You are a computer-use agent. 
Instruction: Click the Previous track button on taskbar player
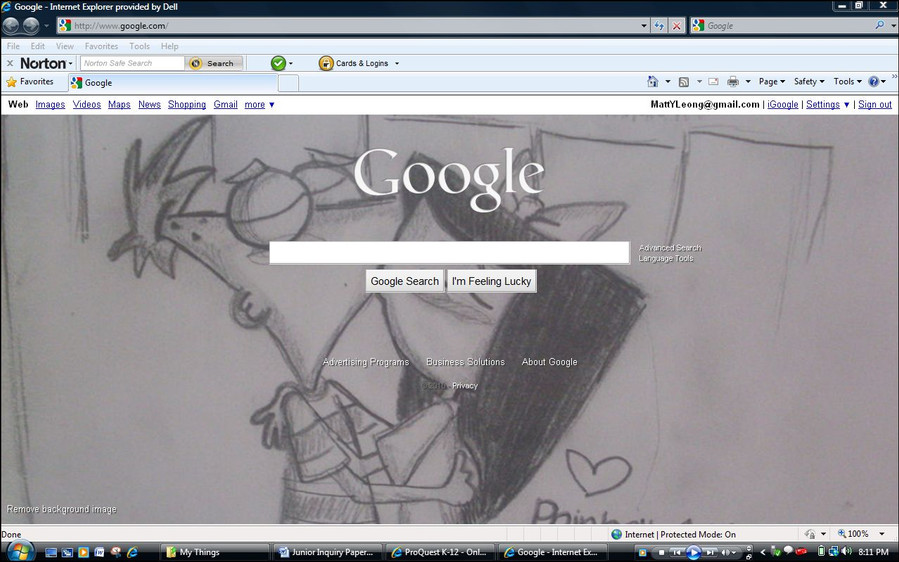tap(677, 553)
